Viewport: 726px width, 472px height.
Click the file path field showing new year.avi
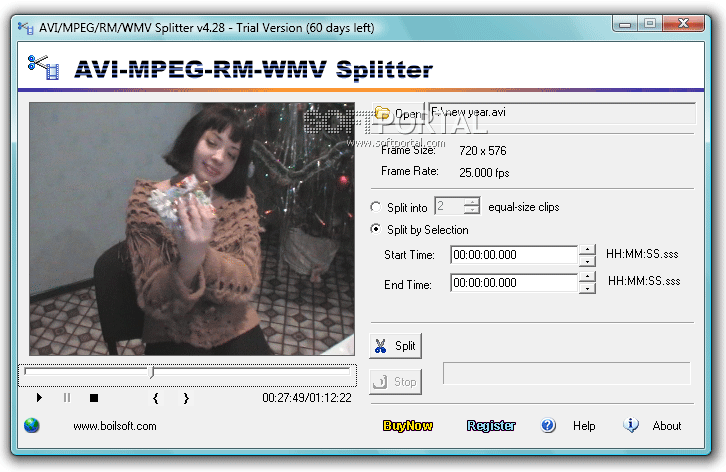tap(562, 113)
